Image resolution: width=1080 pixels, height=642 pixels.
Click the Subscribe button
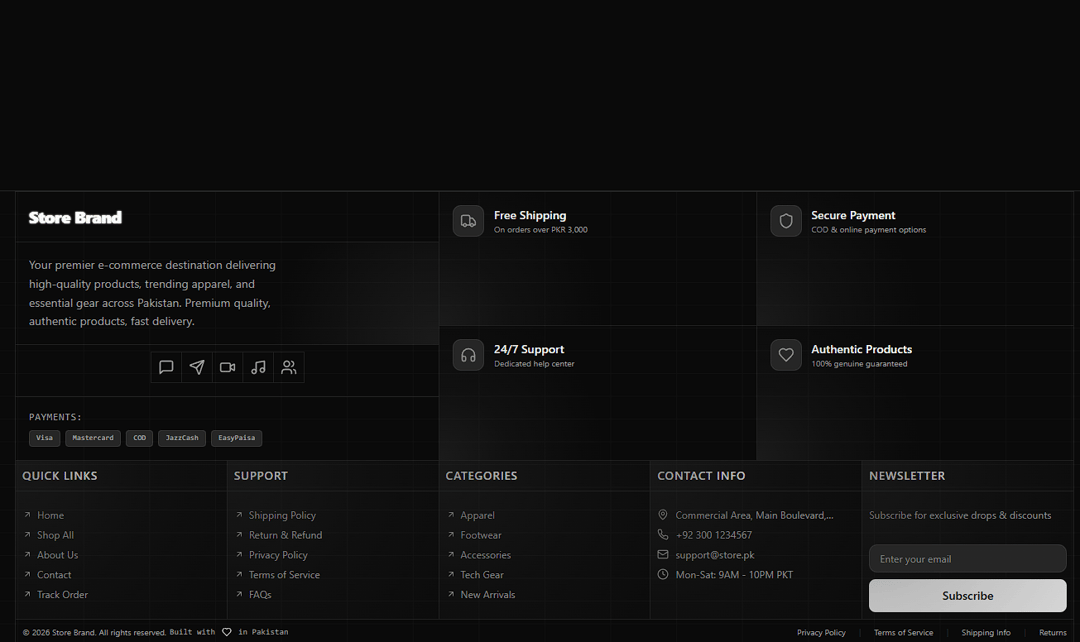(x=967, y=596)
